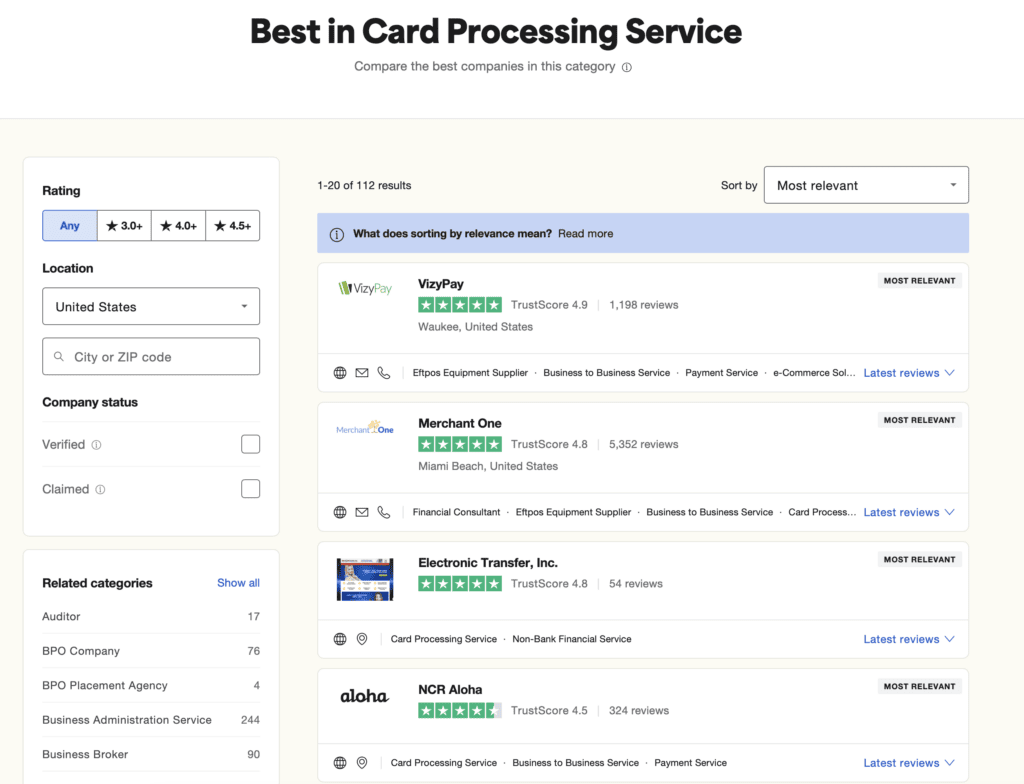Open the Most relevant sort dropdown
This screenshot has width=1024, height=784.
point(865,185)
